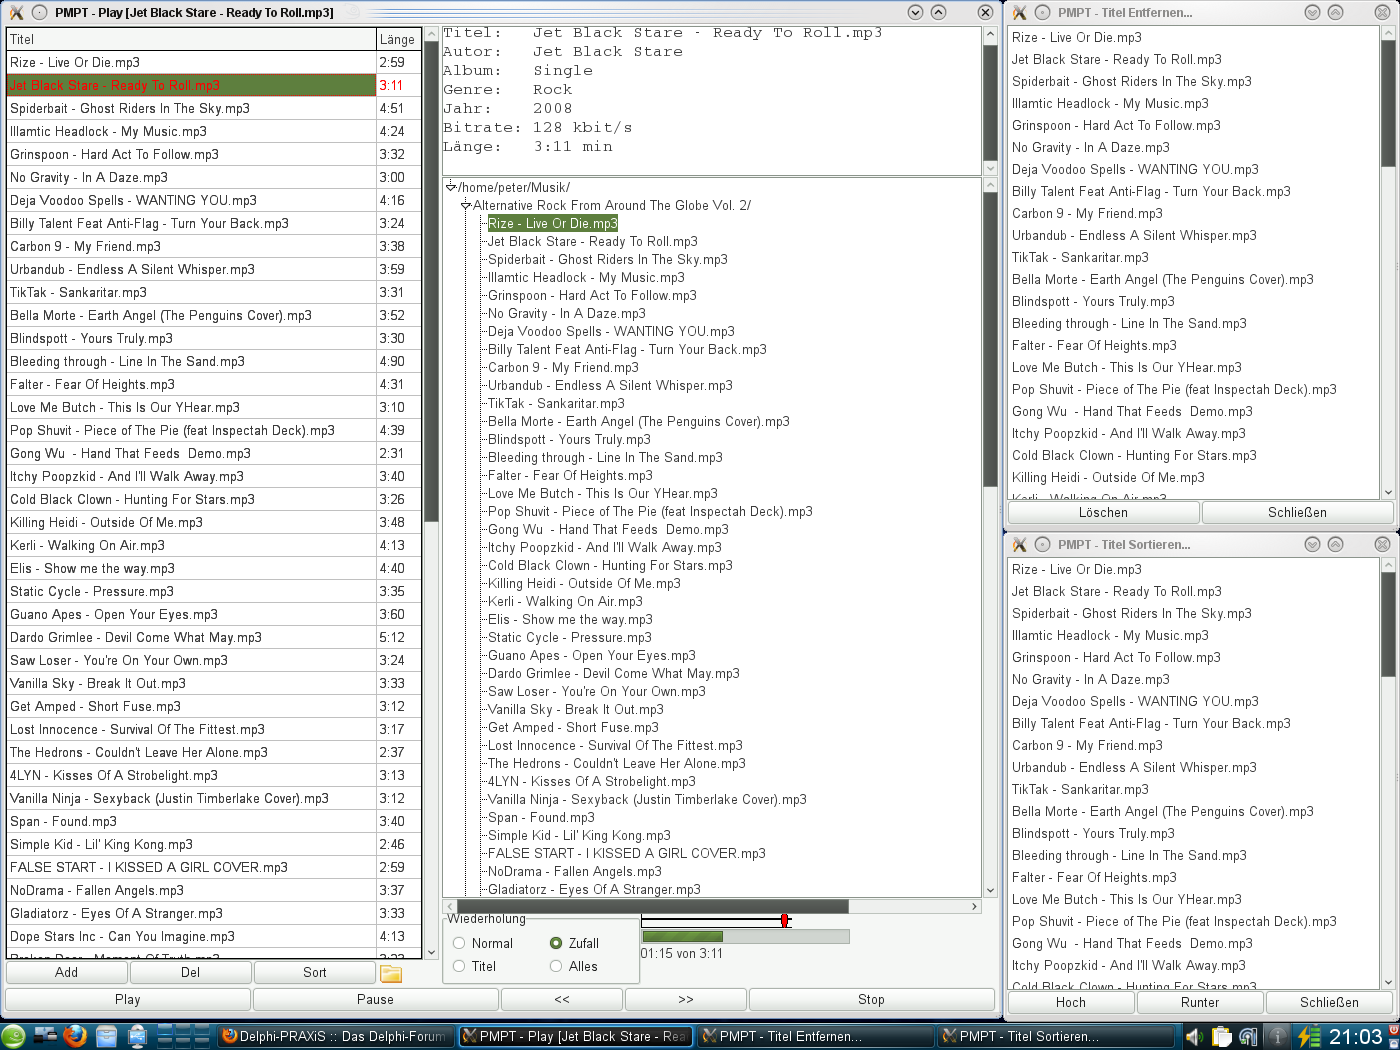Click the yellow folder icon beside Sort

391,973
